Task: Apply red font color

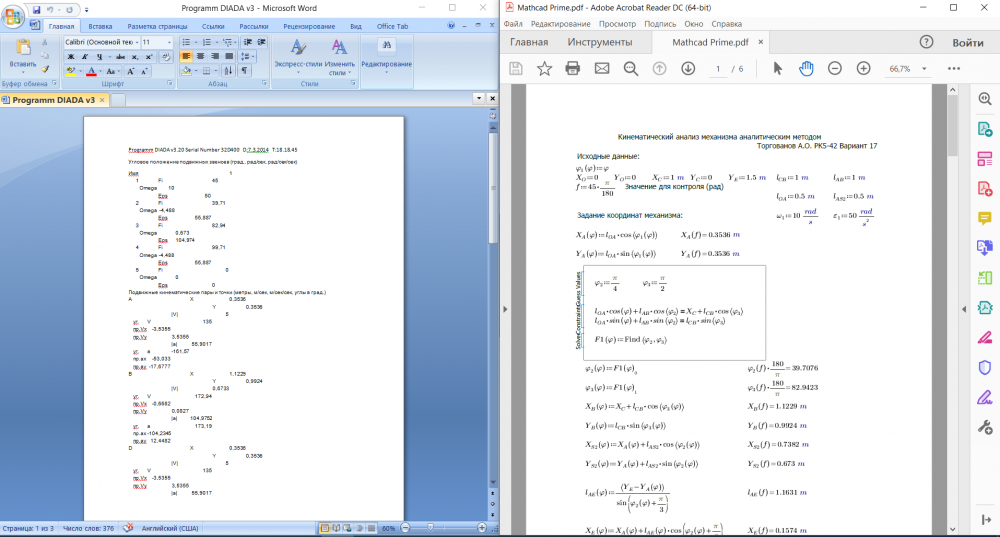Action: [x=91, y=71]
